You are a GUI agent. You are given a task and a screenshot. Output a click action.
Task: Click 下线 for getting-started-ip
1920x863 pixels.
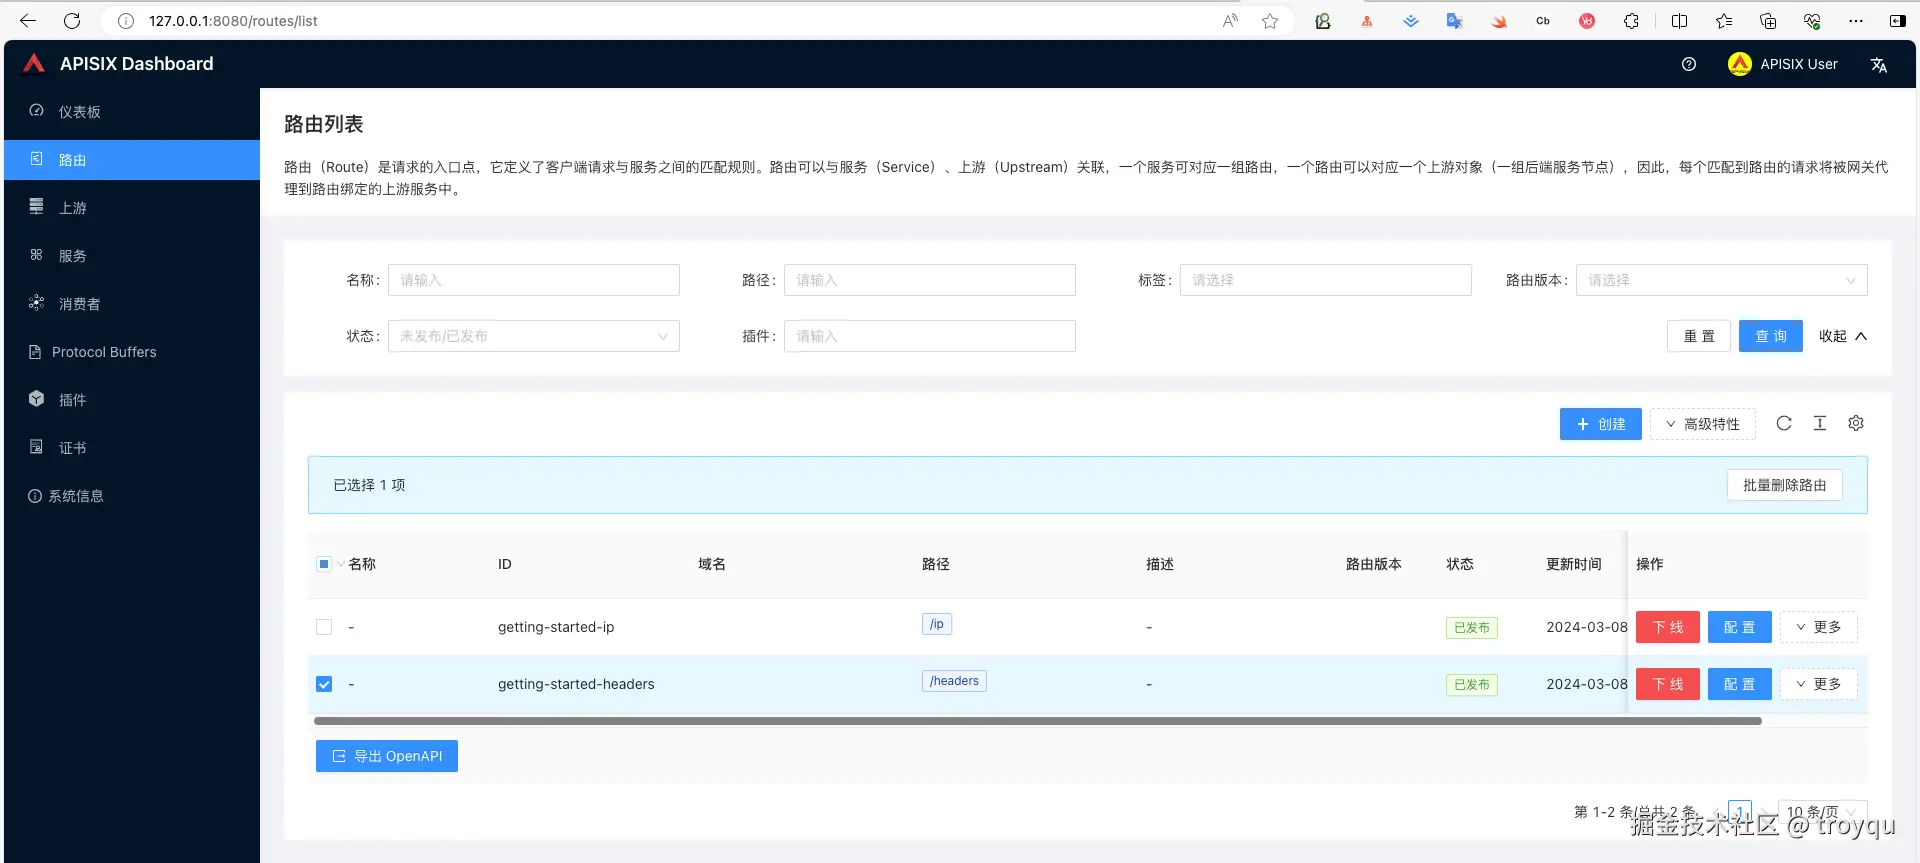tap(1668, 627)
